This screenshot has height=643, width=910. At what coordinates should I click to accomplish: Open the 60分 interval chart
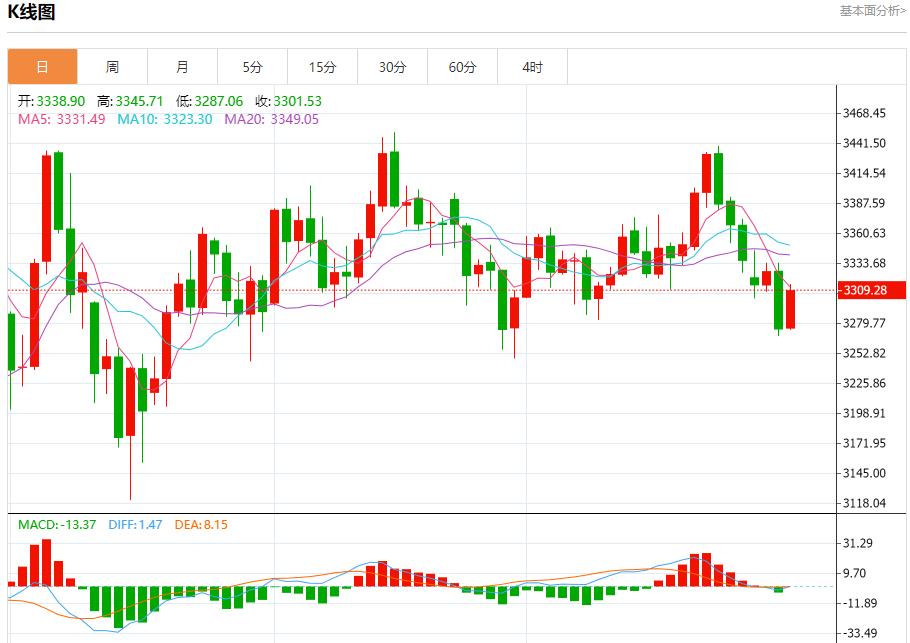(463, 66)
